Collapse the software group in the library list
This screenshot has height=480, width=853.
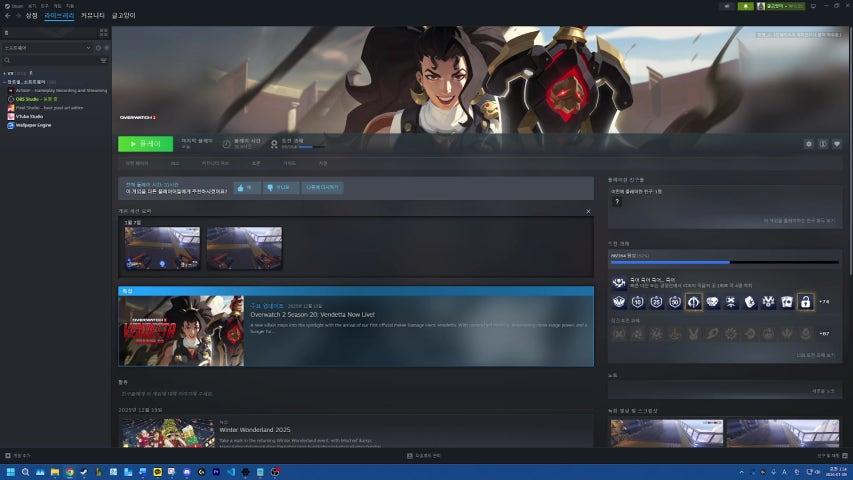tap(5, 81)
